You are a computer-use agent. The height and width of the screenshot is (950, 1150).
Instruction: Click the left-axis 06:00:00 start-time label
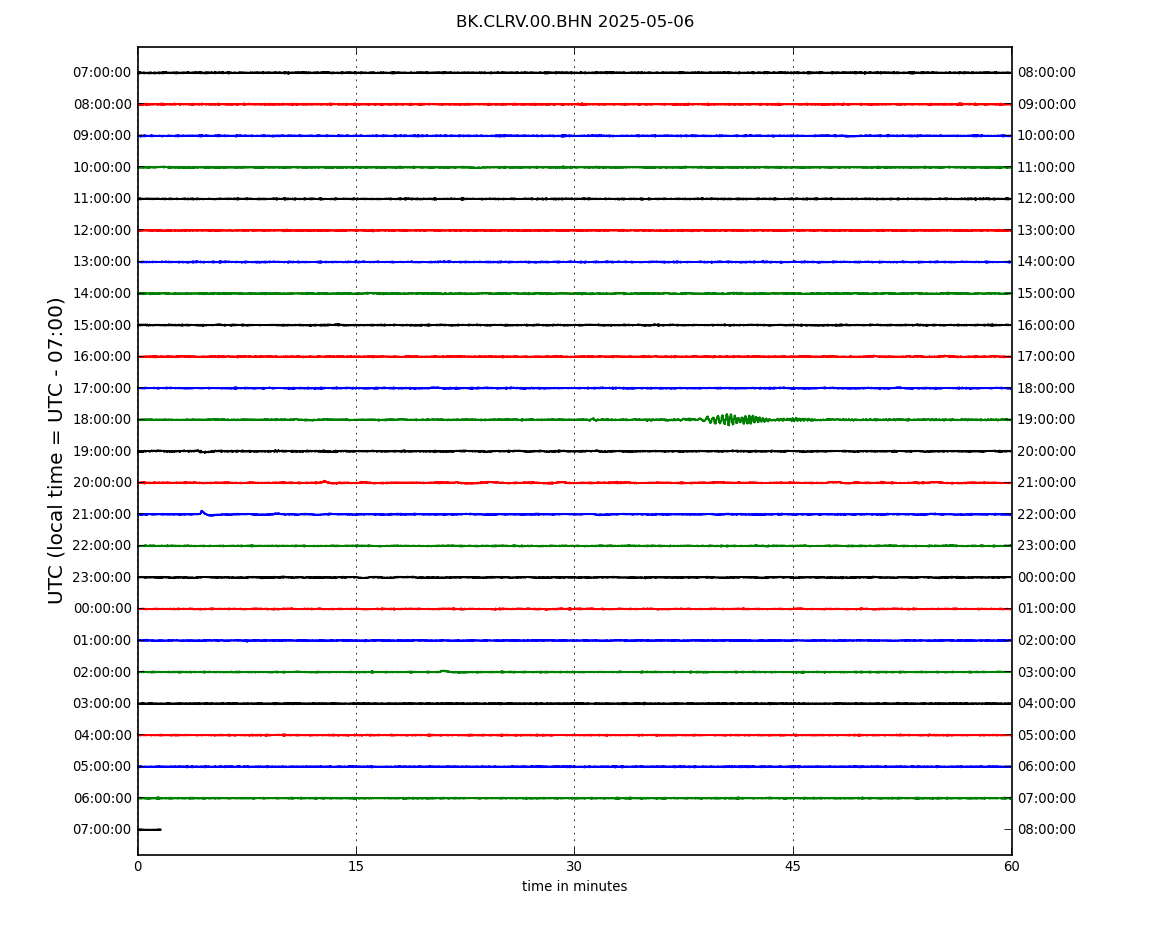(x=103, y=798)
